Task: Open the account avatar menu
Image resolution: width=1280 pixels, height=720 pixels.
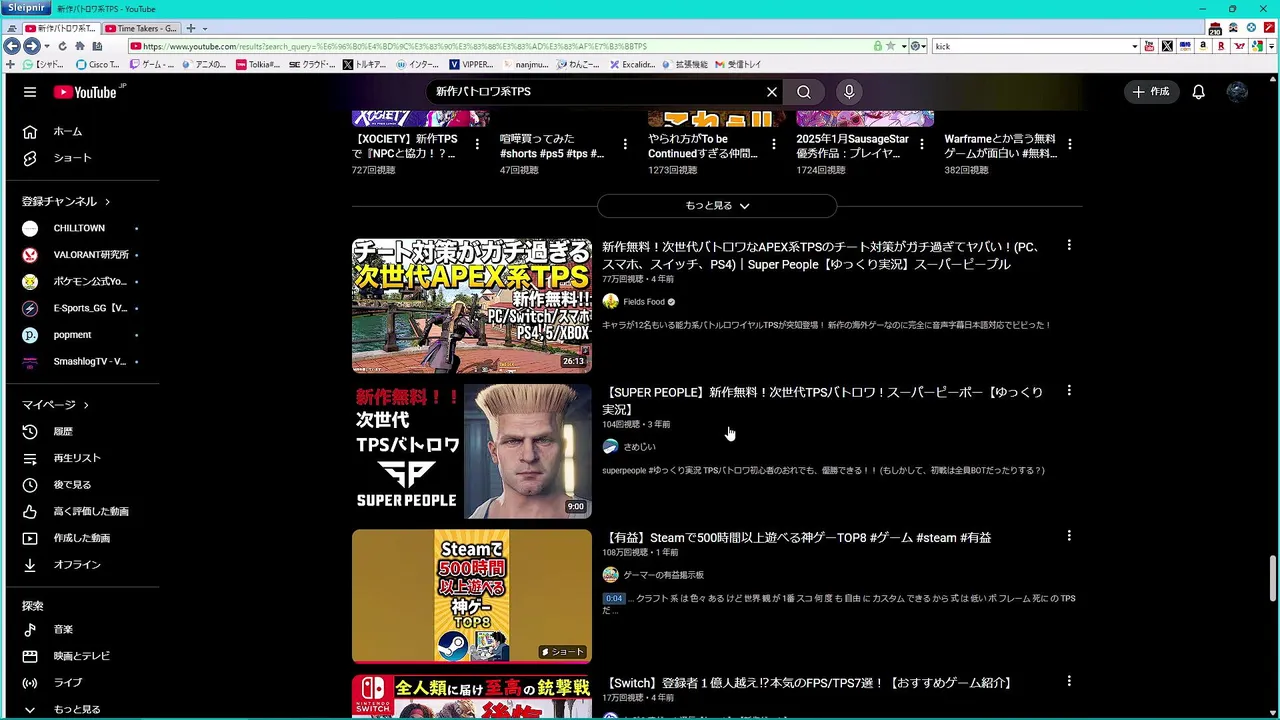Action: click(x=1237, y=92)
